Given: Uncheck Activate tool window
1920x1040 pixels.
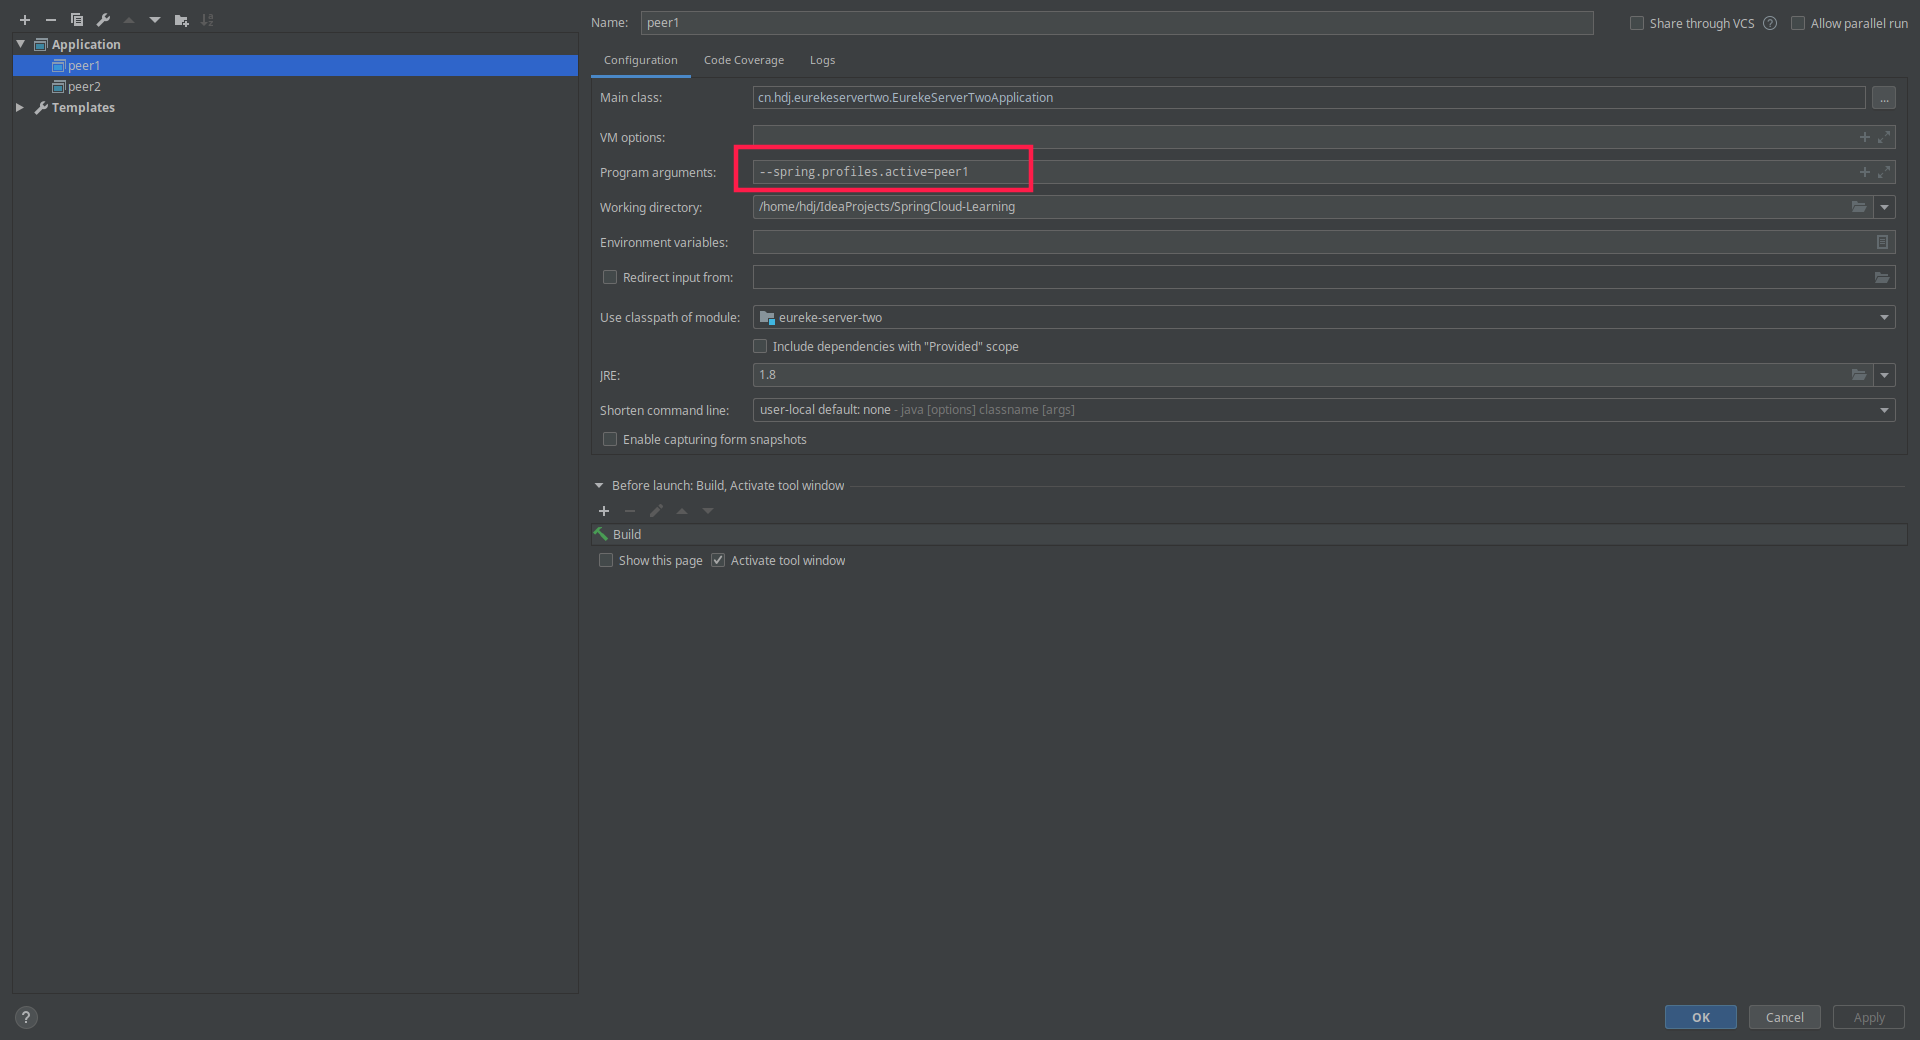Looking at the screenshot, I should pos(718,560).
